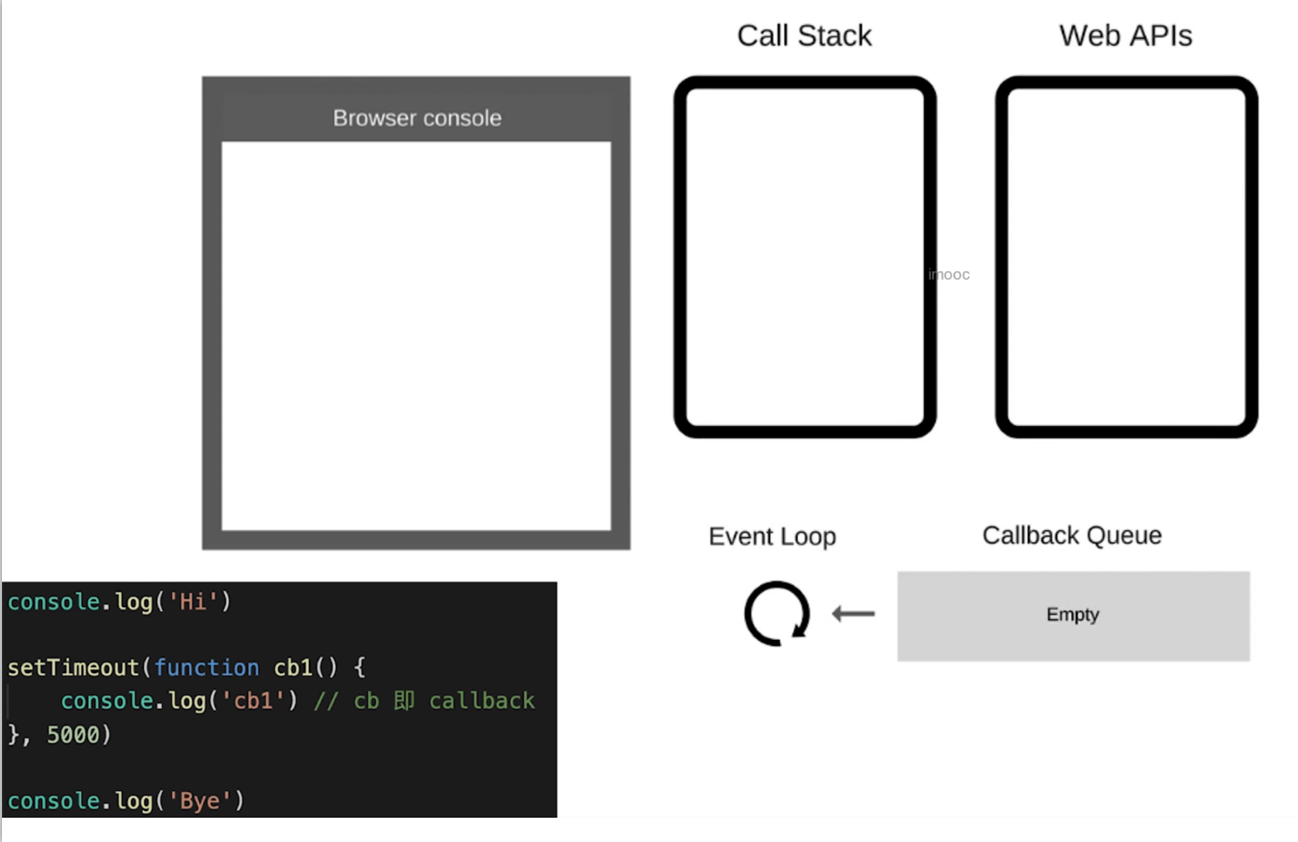Click the 'Empty' callback queue box
This screenshot has width=1298, height=842.
[1073, 616]
